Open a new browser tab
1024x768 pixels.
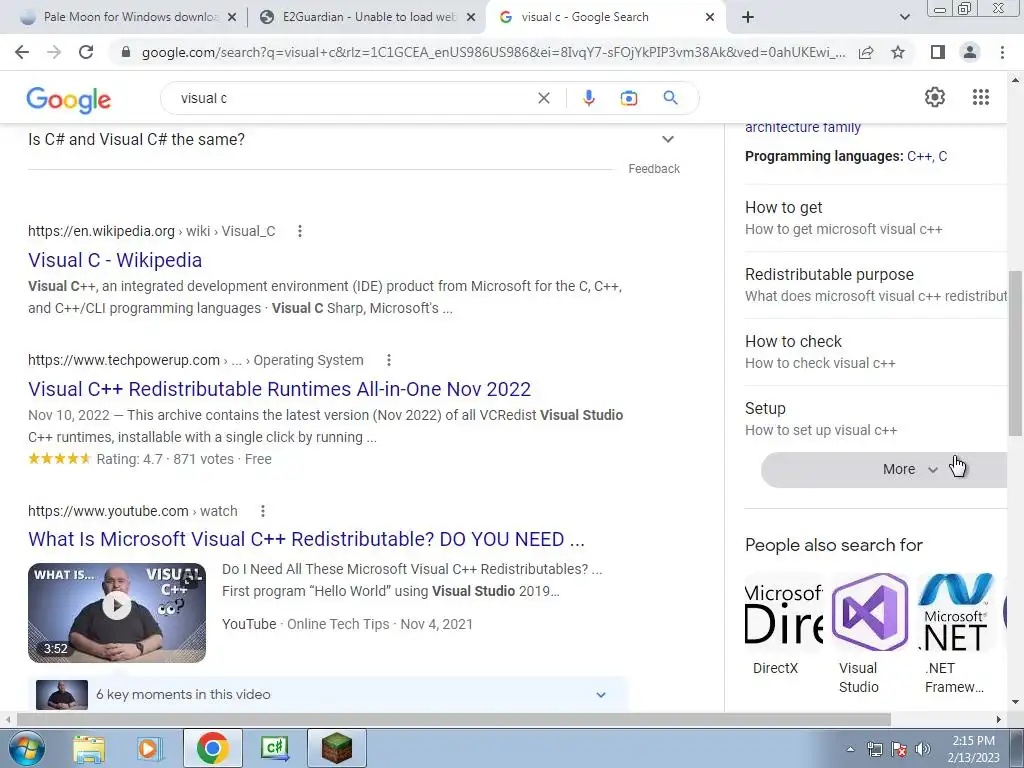point(748,17)
